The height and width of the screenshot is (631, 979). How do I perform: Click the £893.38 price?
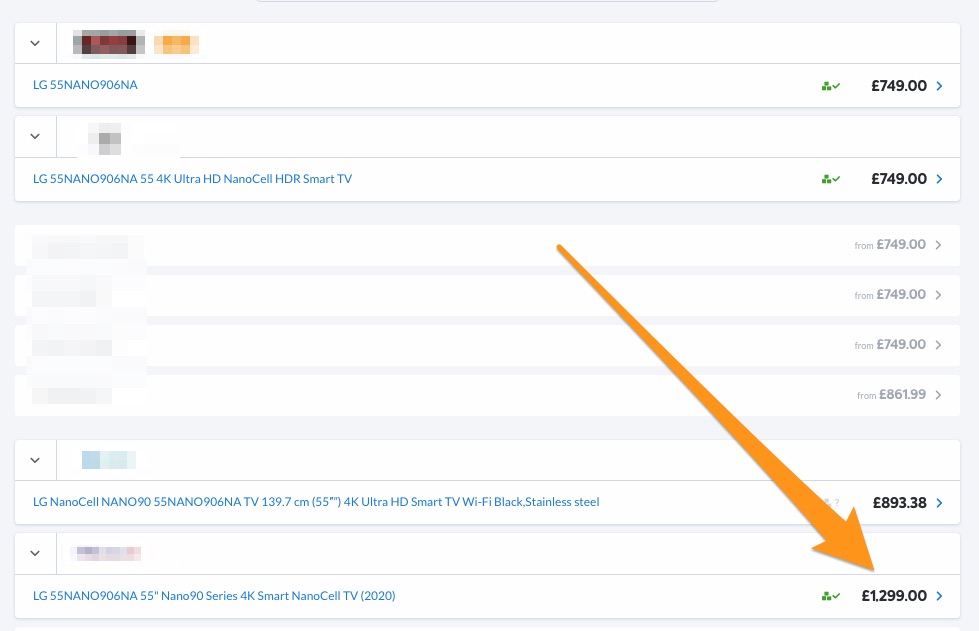point(900,503)
